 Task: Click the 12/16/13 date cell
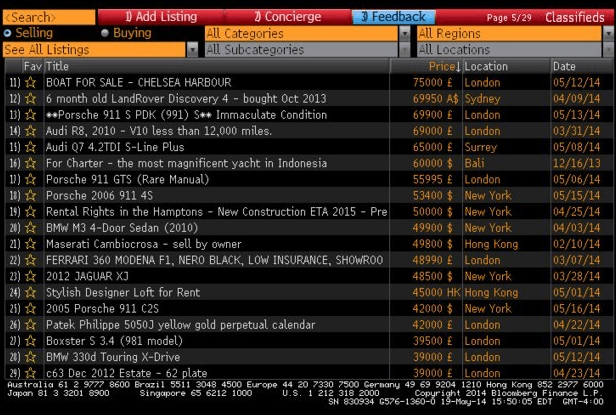(x=577, y=163)
